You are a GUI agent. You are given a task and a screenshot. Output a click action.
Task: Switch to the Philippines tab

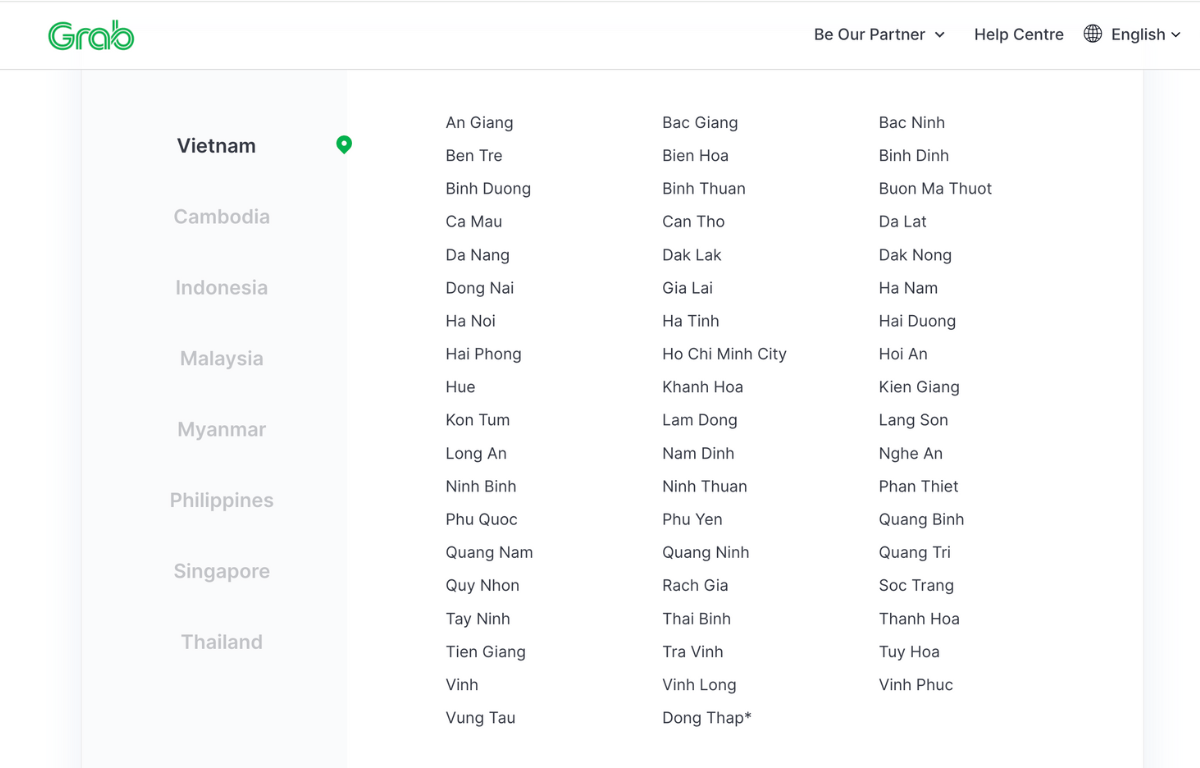pos(221,500)
